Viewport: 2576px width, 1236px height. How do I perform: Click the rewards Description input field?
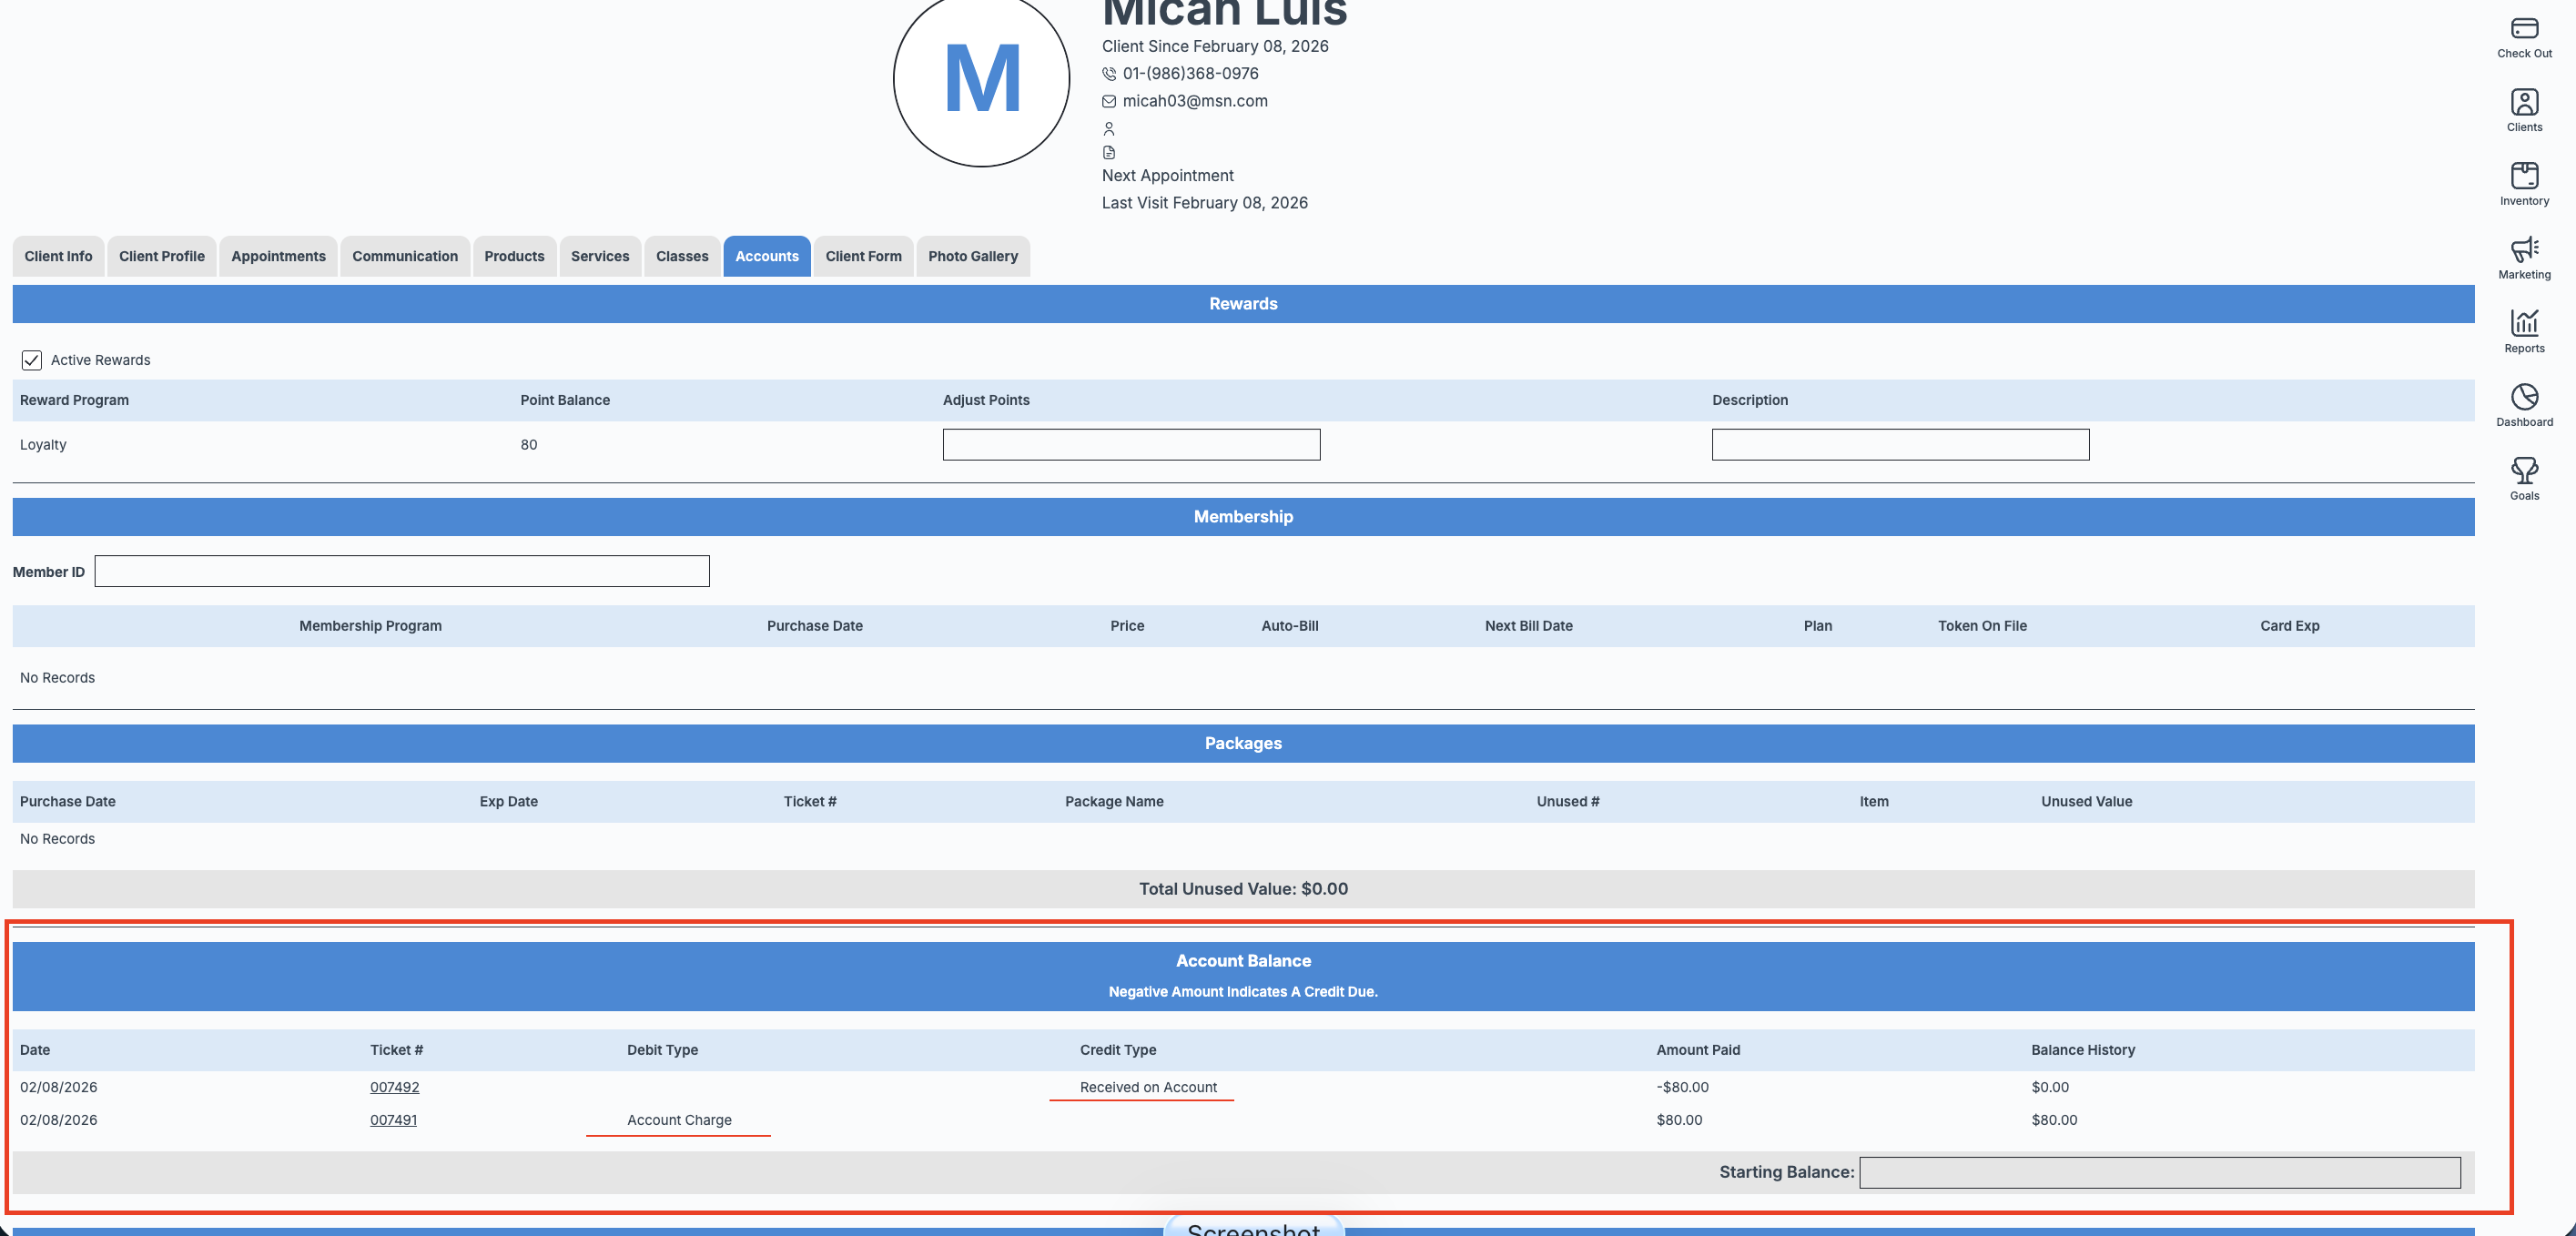point(1900,445)
